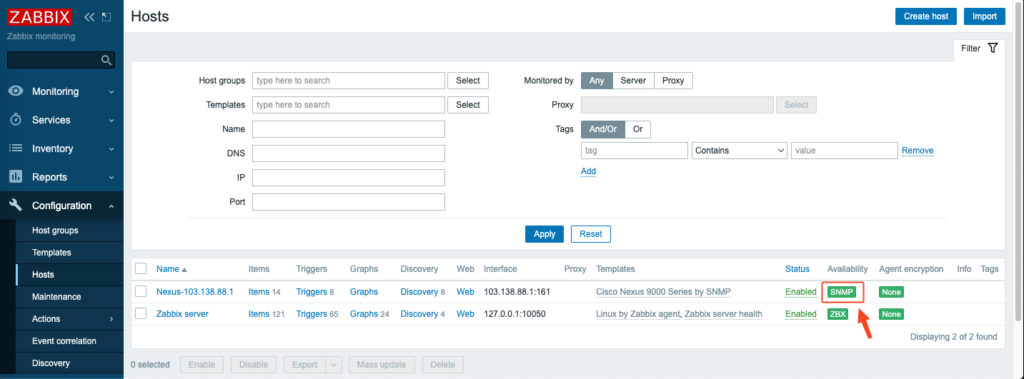Open Linux by Zabbix agent template
Viewport: 1024px width, 379px height.
(638, 314)
